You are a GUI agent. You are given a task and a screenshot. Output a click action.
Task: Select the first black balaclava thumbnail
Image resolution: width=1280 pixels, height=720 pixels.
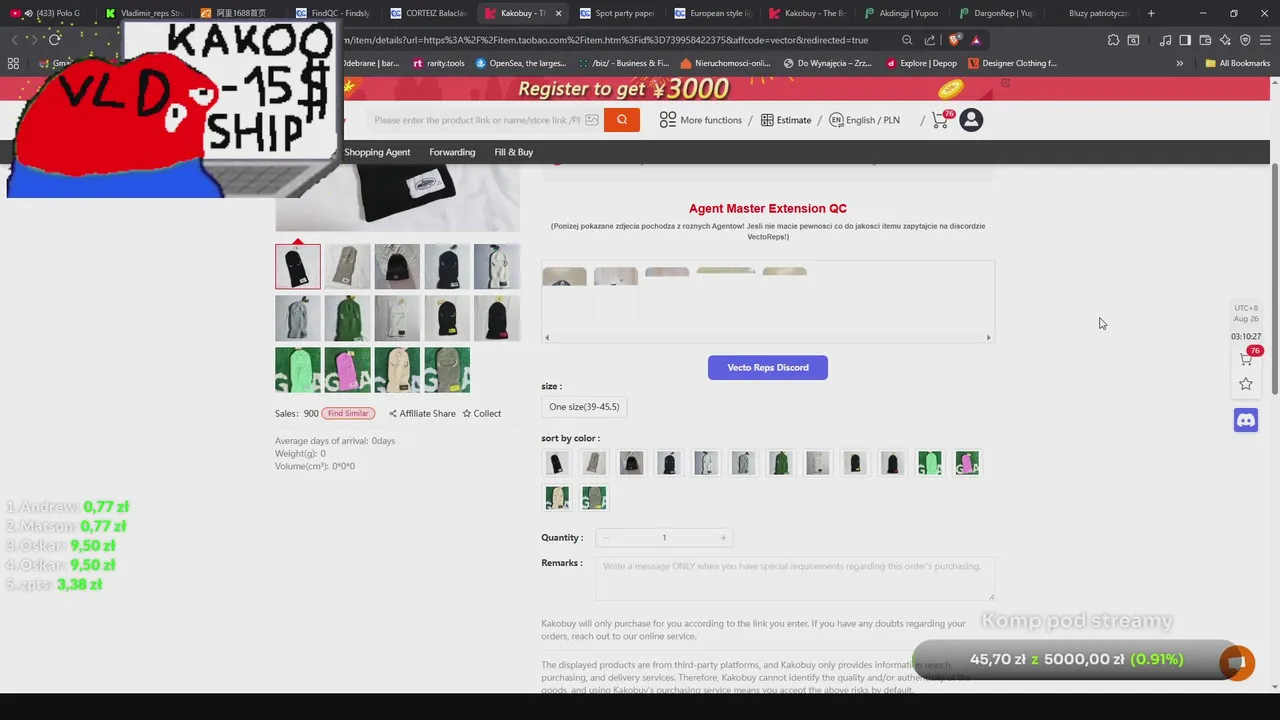[298, 266]
